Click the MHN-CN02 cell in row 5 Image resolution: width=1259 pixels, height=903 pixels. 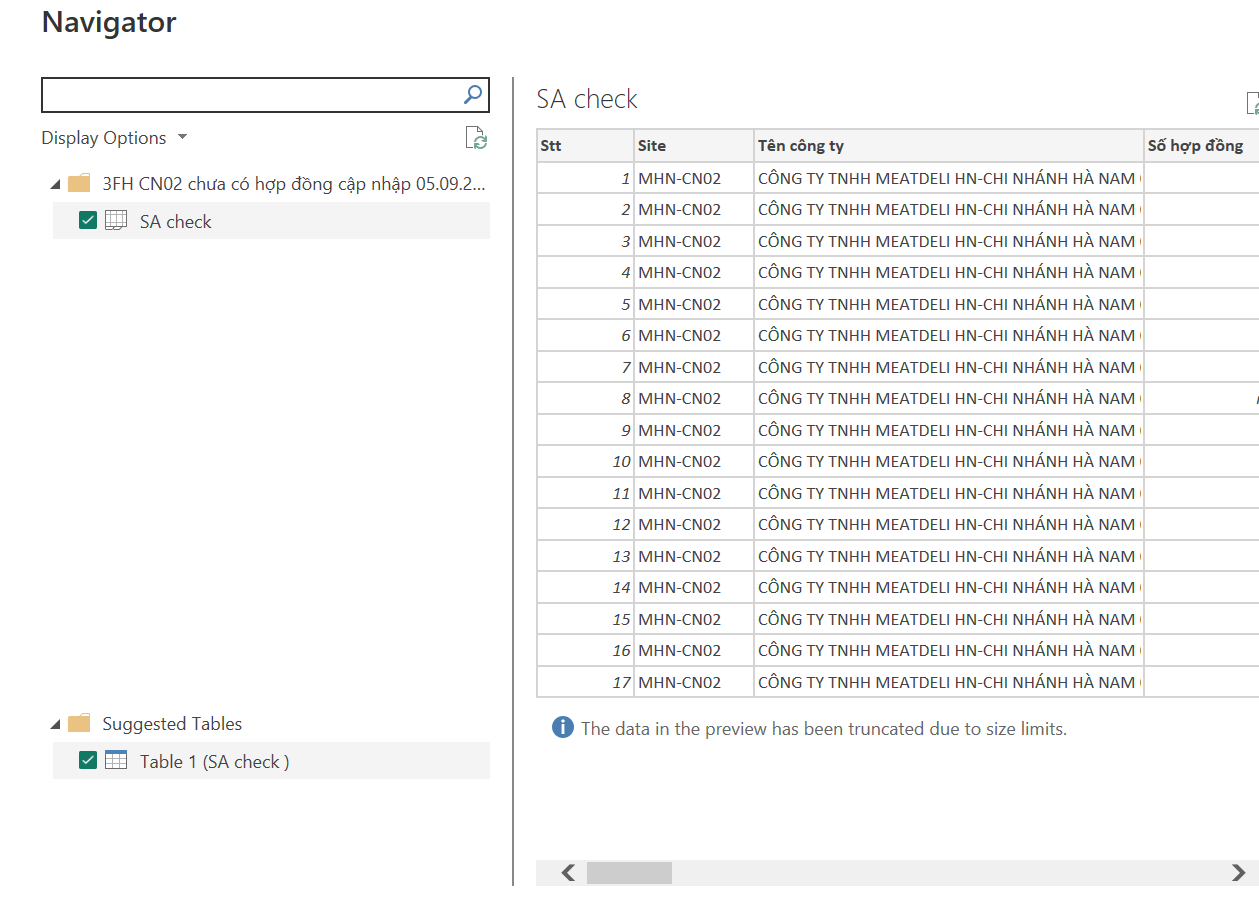point(694,304)
